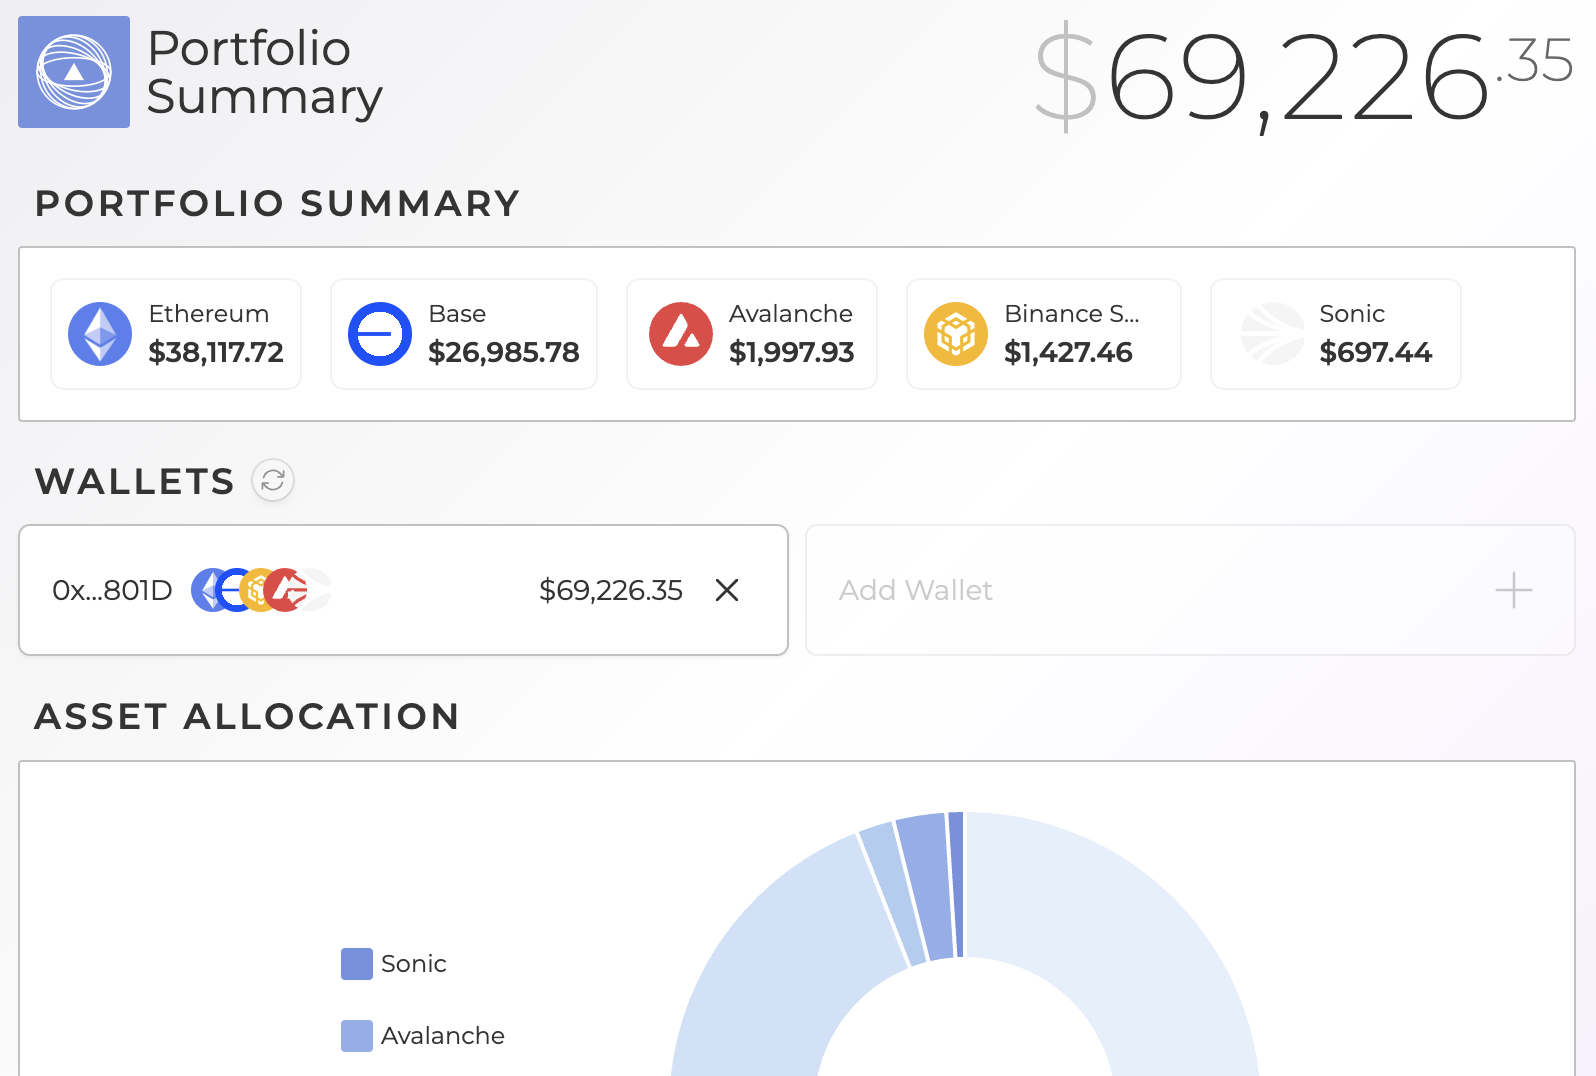Screen dimensions: 1596x1076
Task: Click the red Avalanche logo icon
Action: coord(680,334)
